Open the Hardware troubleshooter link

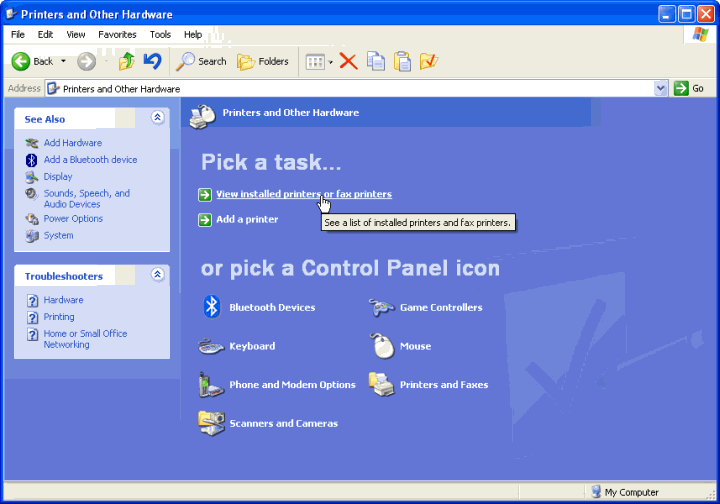click(63, 300)
